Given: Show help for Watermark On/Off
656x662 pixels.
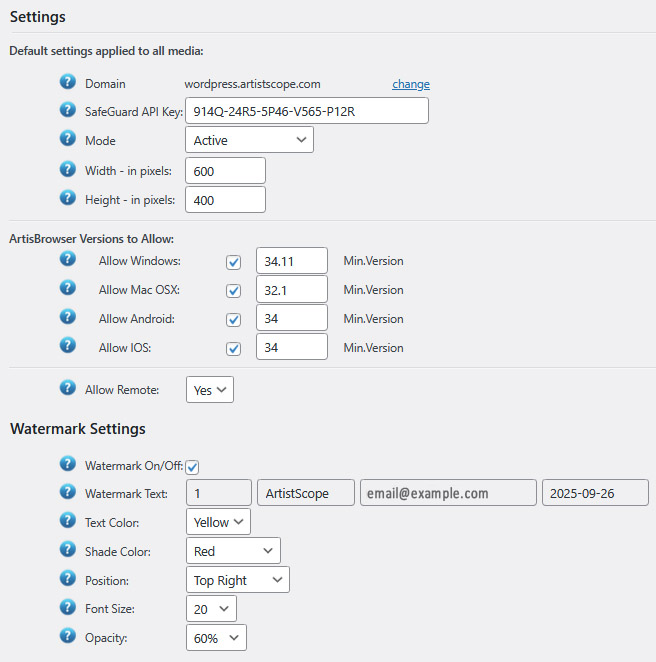Looking at the screenshot, I should point(68,463).
